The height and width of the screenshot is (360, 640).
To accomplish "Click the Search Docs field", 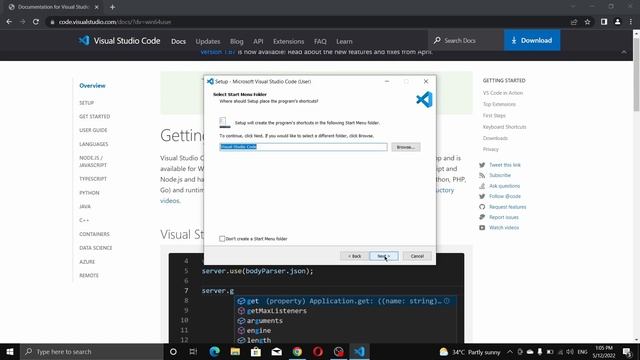I will click(465, 40).
